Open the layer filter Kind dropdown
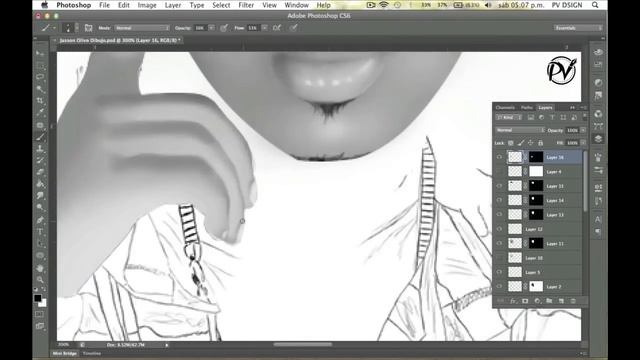The image size is (640, 360). [509, 118]
